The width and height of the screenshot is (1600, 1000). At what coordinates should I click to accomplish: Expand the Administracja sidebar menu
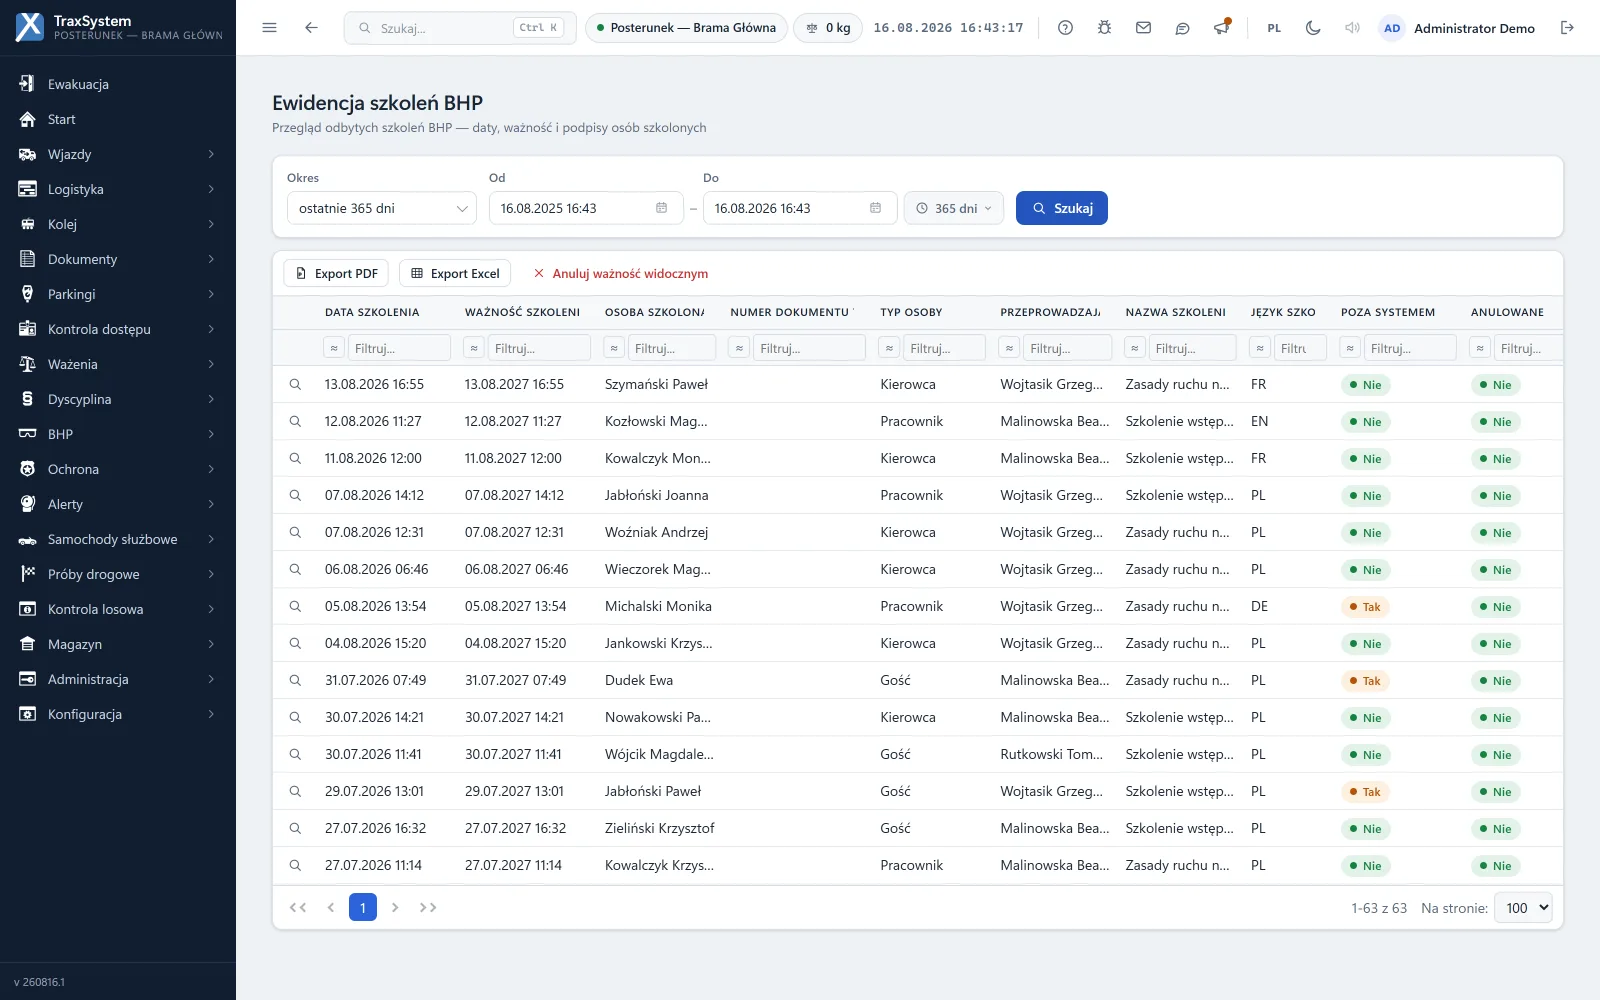tap(118, 679)
